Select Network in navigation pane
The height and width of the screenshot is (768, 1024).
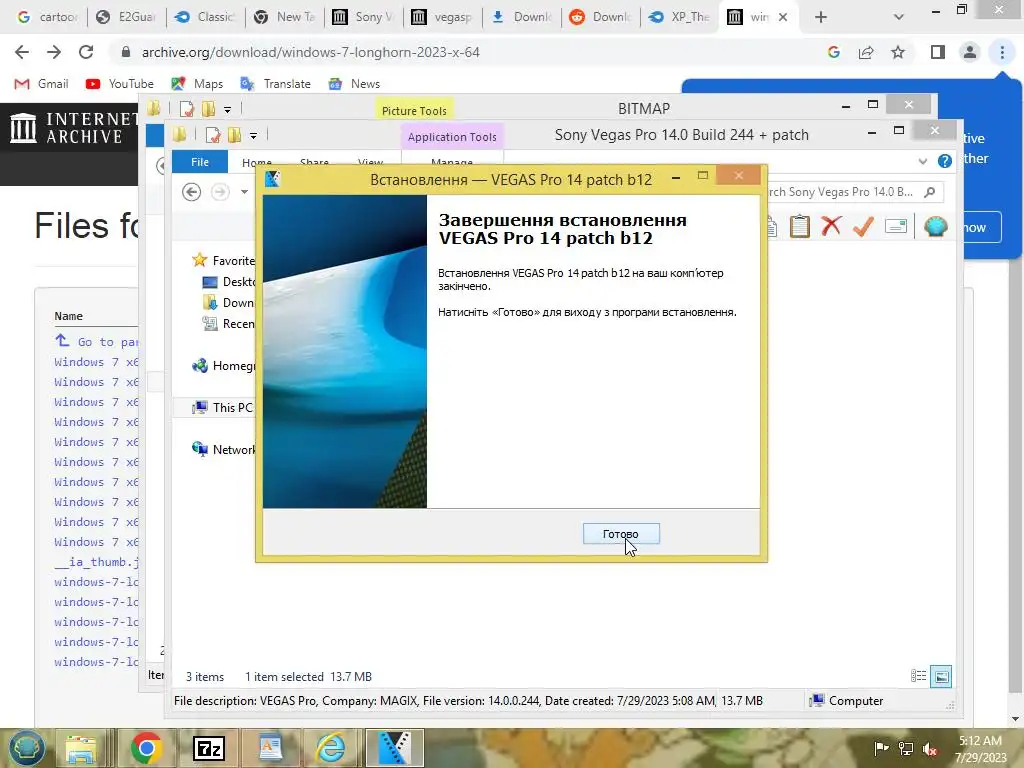[223, 449]
